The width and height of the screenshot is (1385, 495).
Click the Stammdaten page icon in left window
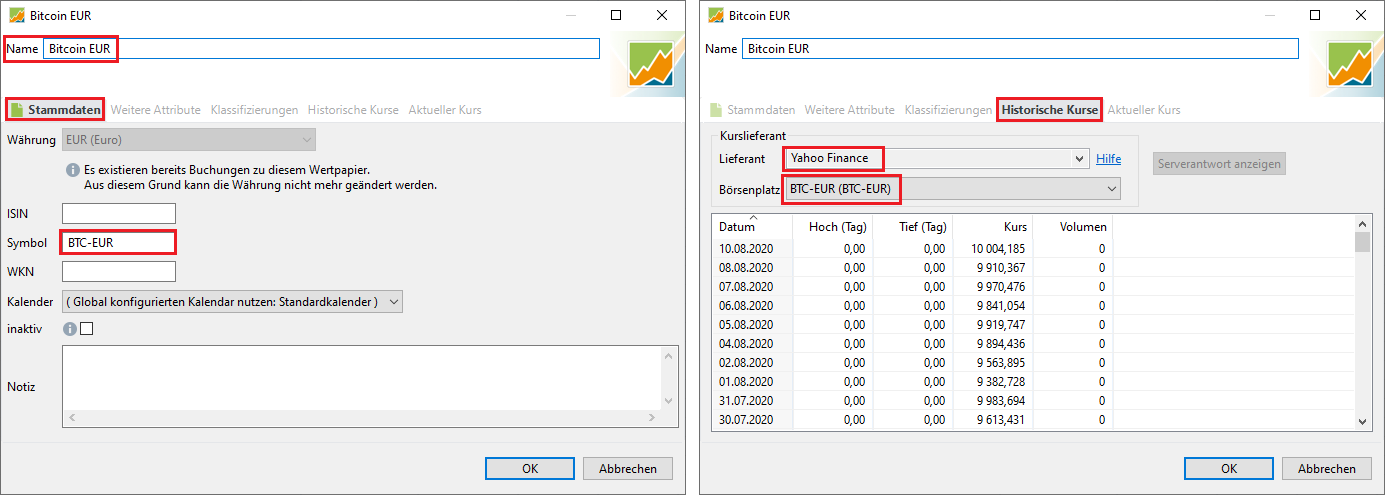tap(15, 109)
